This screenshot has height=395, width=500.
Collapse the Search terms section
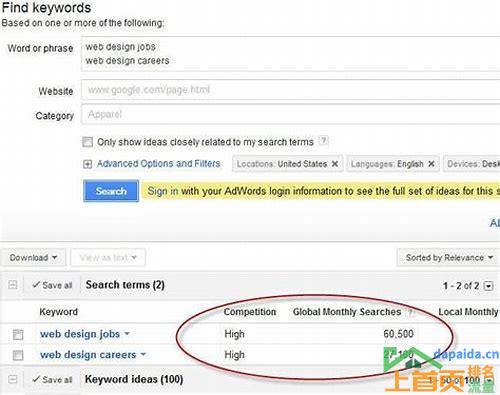12,285
